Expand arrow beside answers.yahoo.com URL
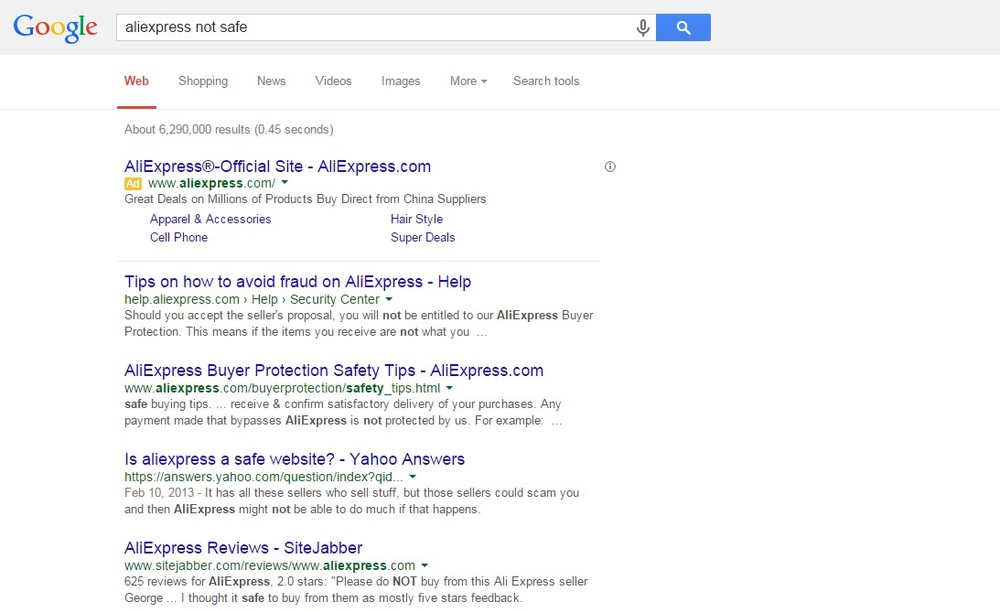1000x610 pixels. pyautogui.click(x=413, y=476)
